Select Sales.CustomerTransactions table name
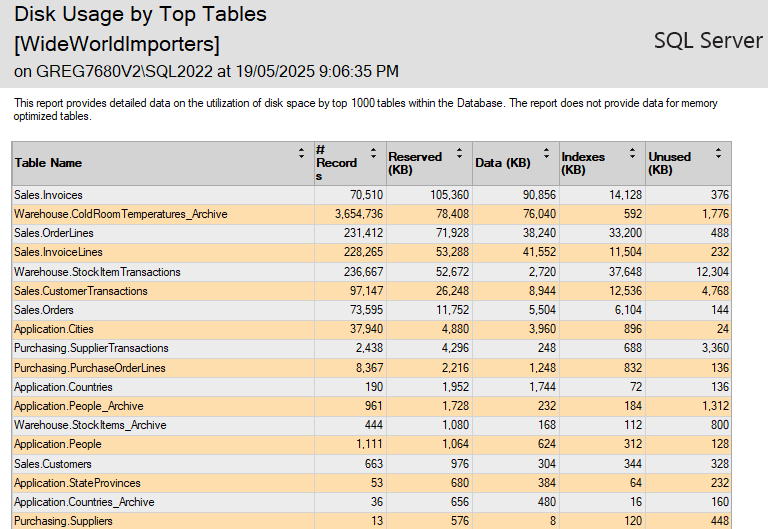Image resolution: width=768 pixels, height=529 pixels. click(81, 291)
